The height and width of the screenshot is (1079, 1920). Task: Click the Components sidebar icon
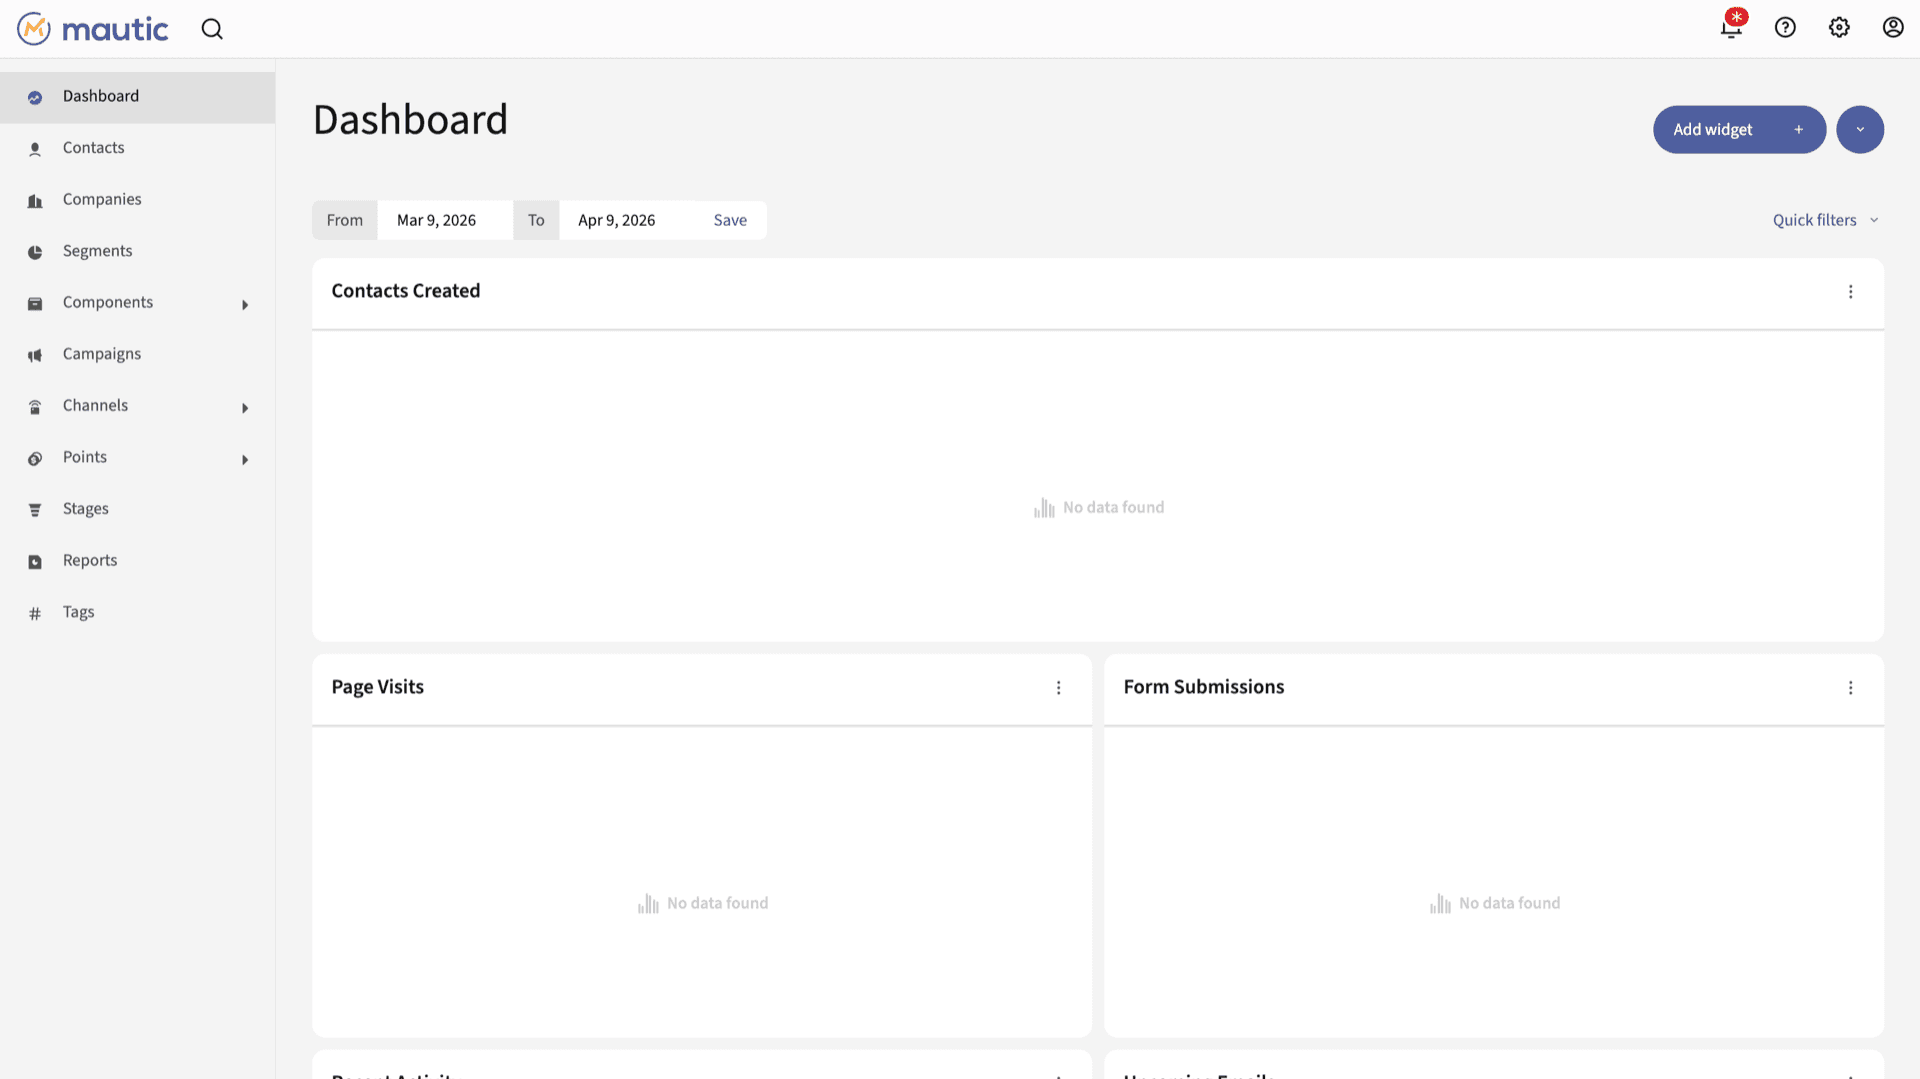[x=35, y=304]
